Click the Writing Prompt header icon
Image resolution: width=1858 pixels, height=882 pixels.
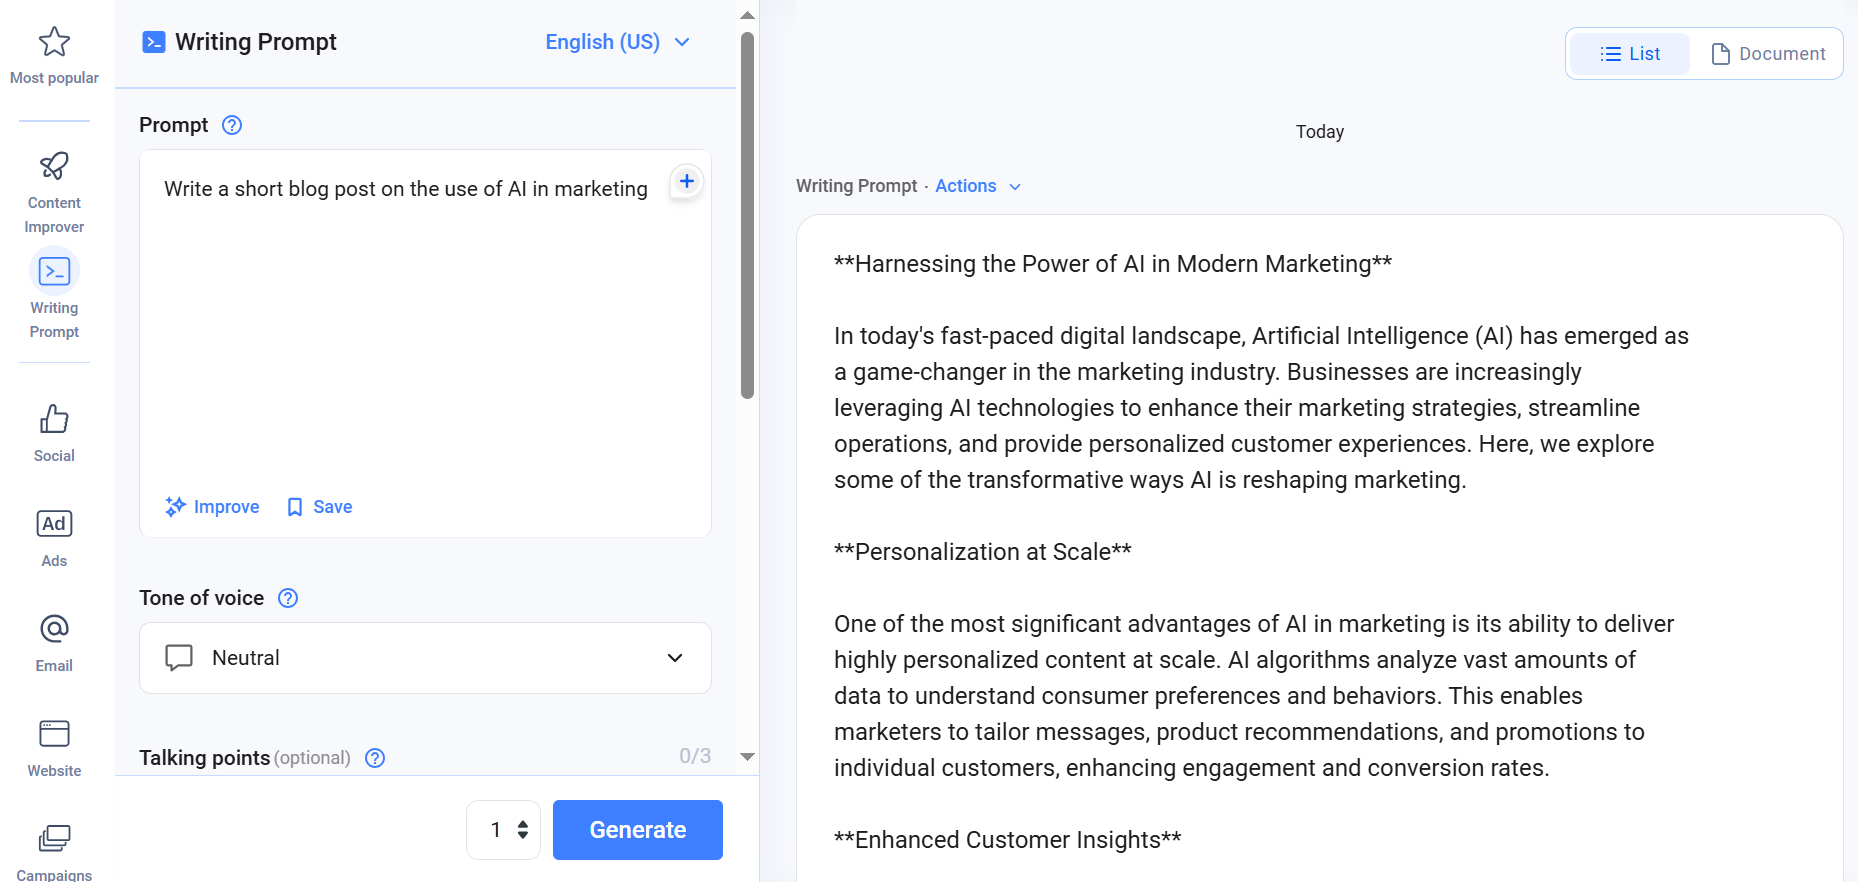pos(154,42)
